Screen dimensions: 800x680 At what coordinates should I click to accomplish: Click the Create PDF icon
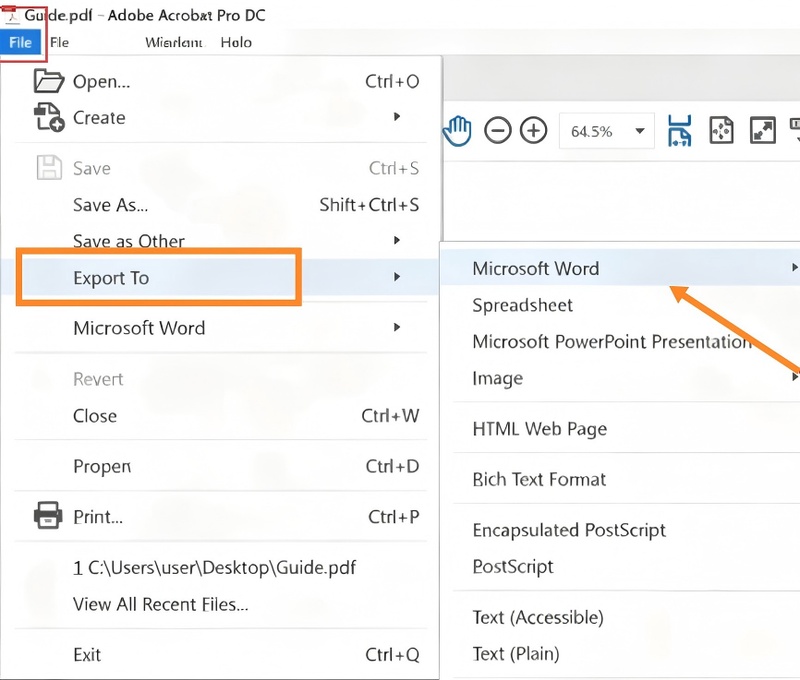click(x=49, y=117)
